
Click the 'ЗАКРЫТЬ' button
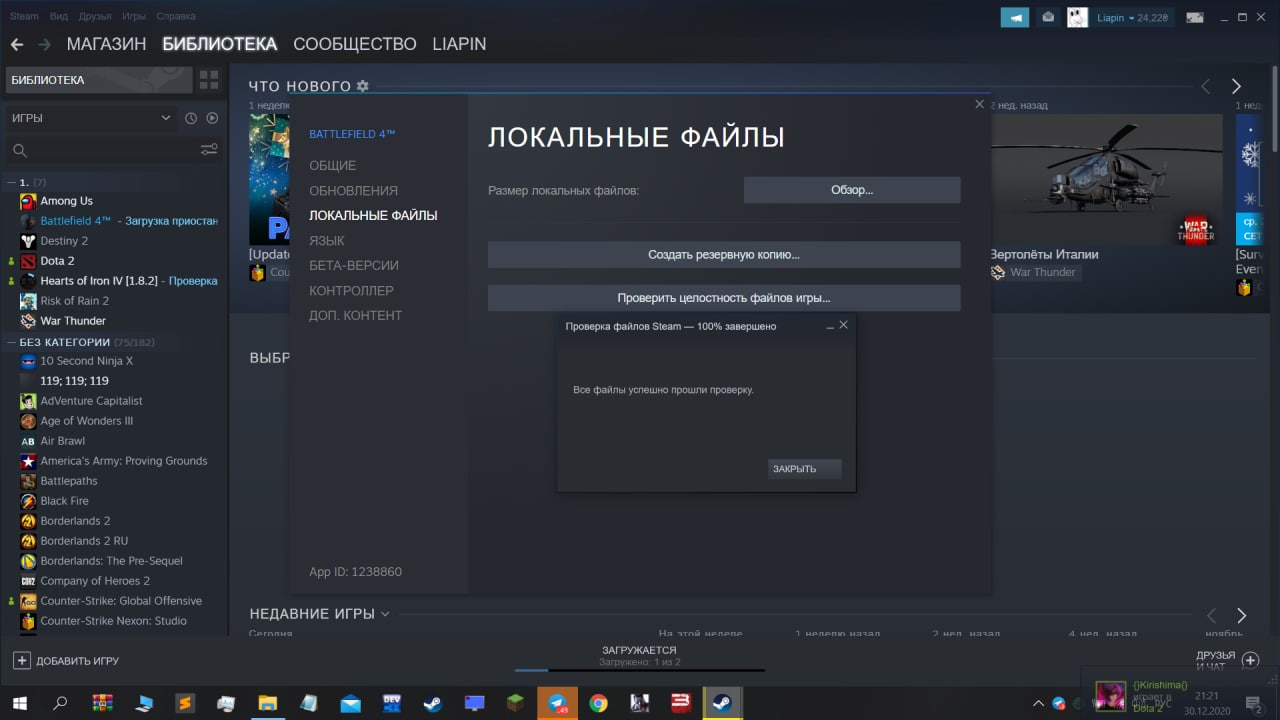click(805, 469)
